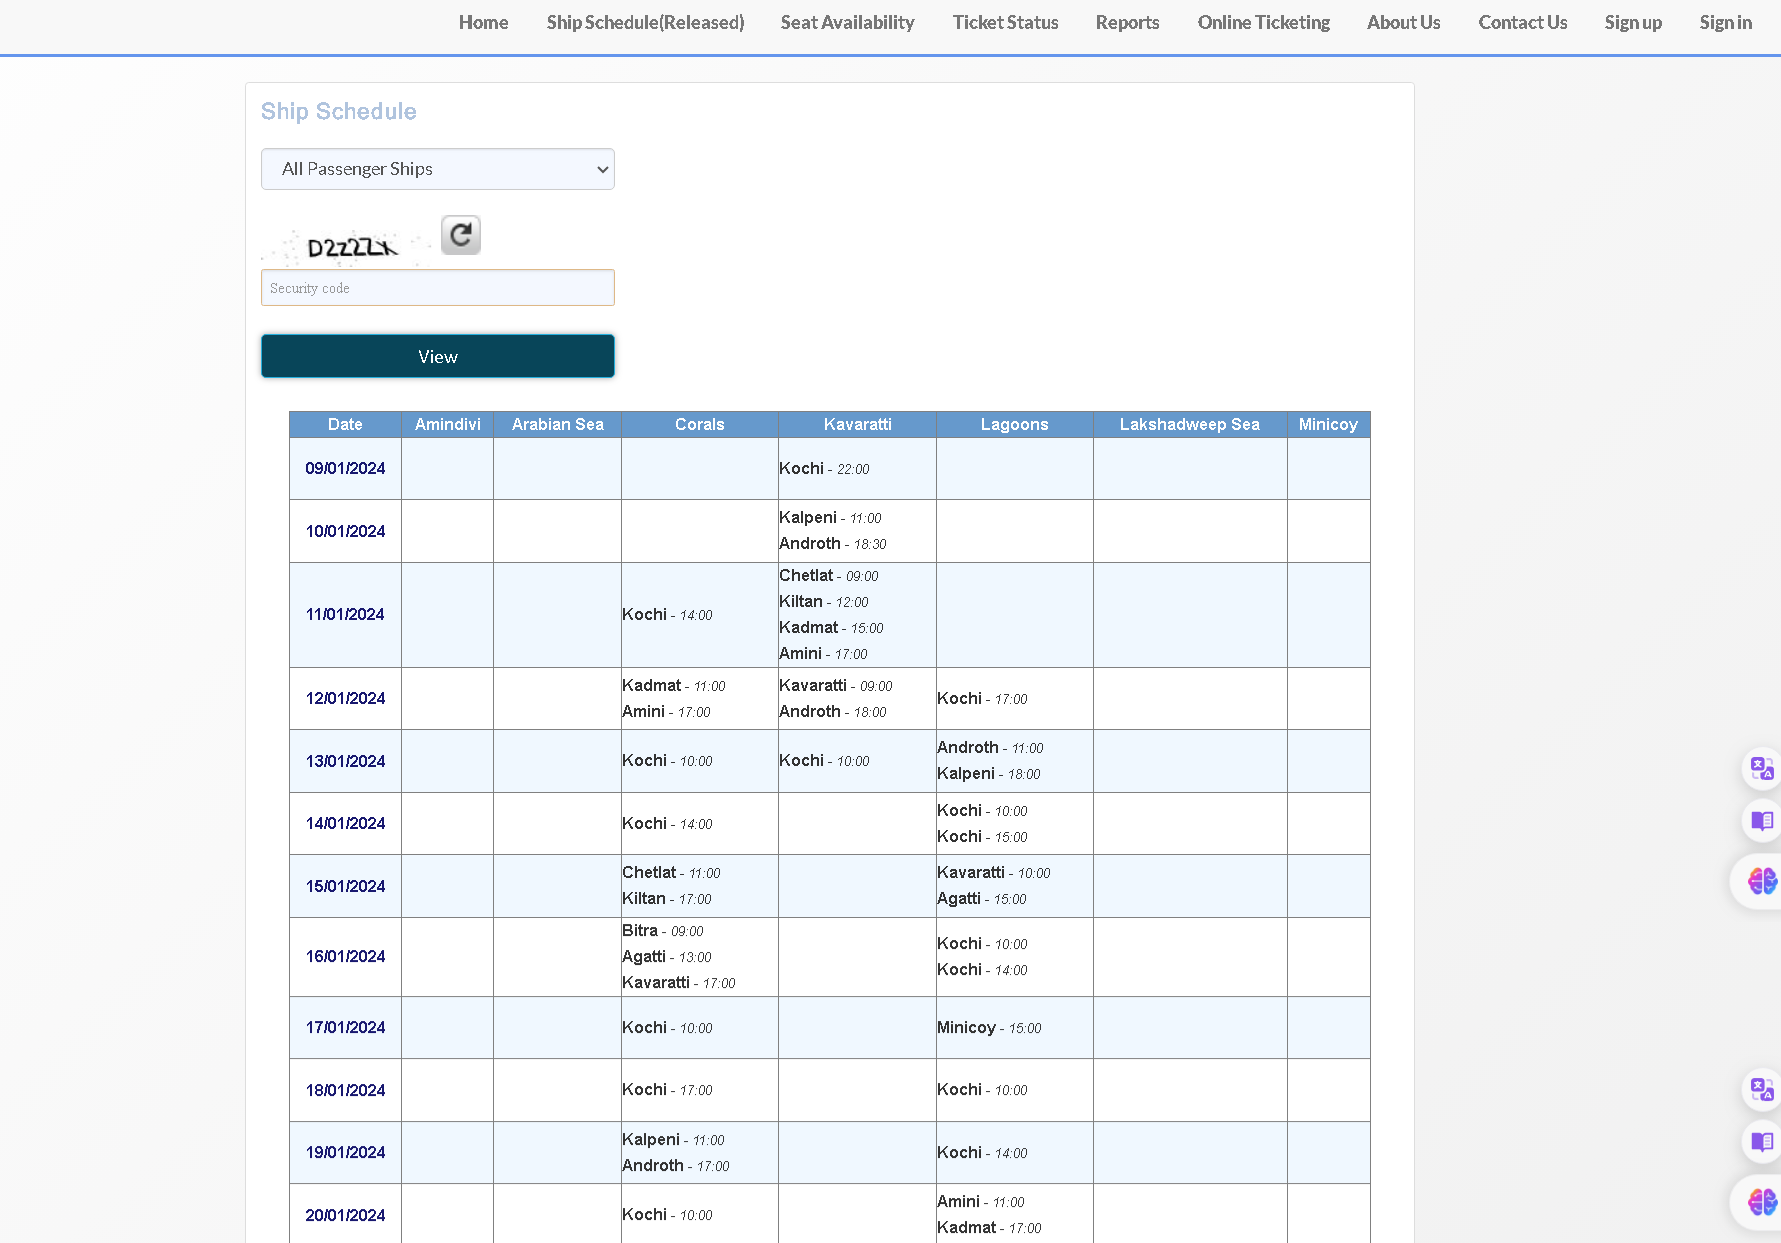
Task: Click the Date column header
Action: coord(345,424)
